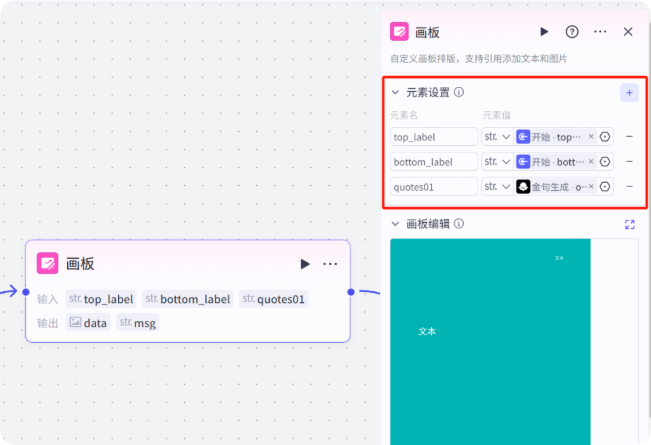Click the bottom_label input tag on the node

click(188, 299)
